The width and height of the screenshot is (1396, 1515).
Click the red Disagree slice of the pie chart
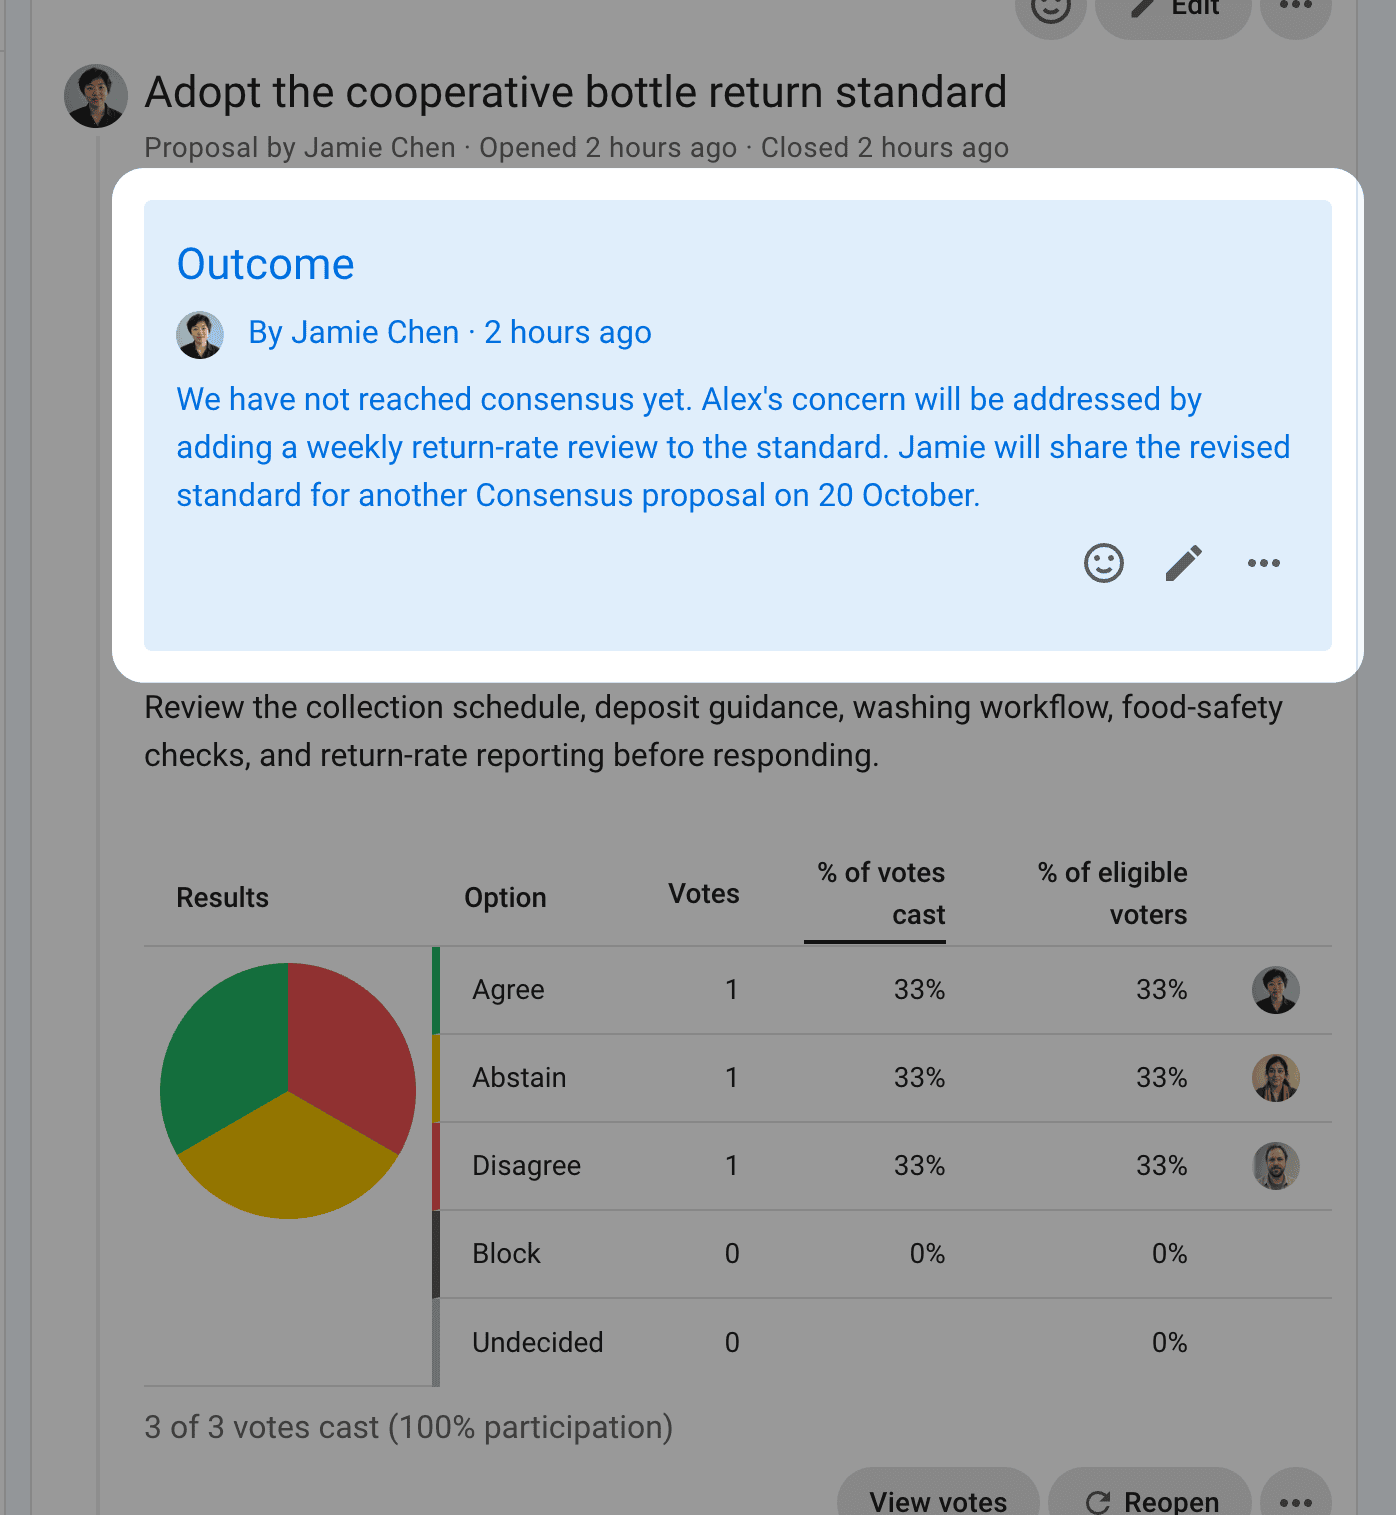(350, 1050)
